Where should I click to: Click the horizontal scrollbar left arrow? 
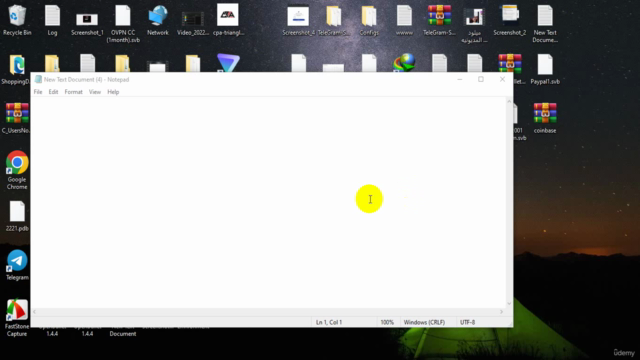pyautogui.click(x=35, y=312)
